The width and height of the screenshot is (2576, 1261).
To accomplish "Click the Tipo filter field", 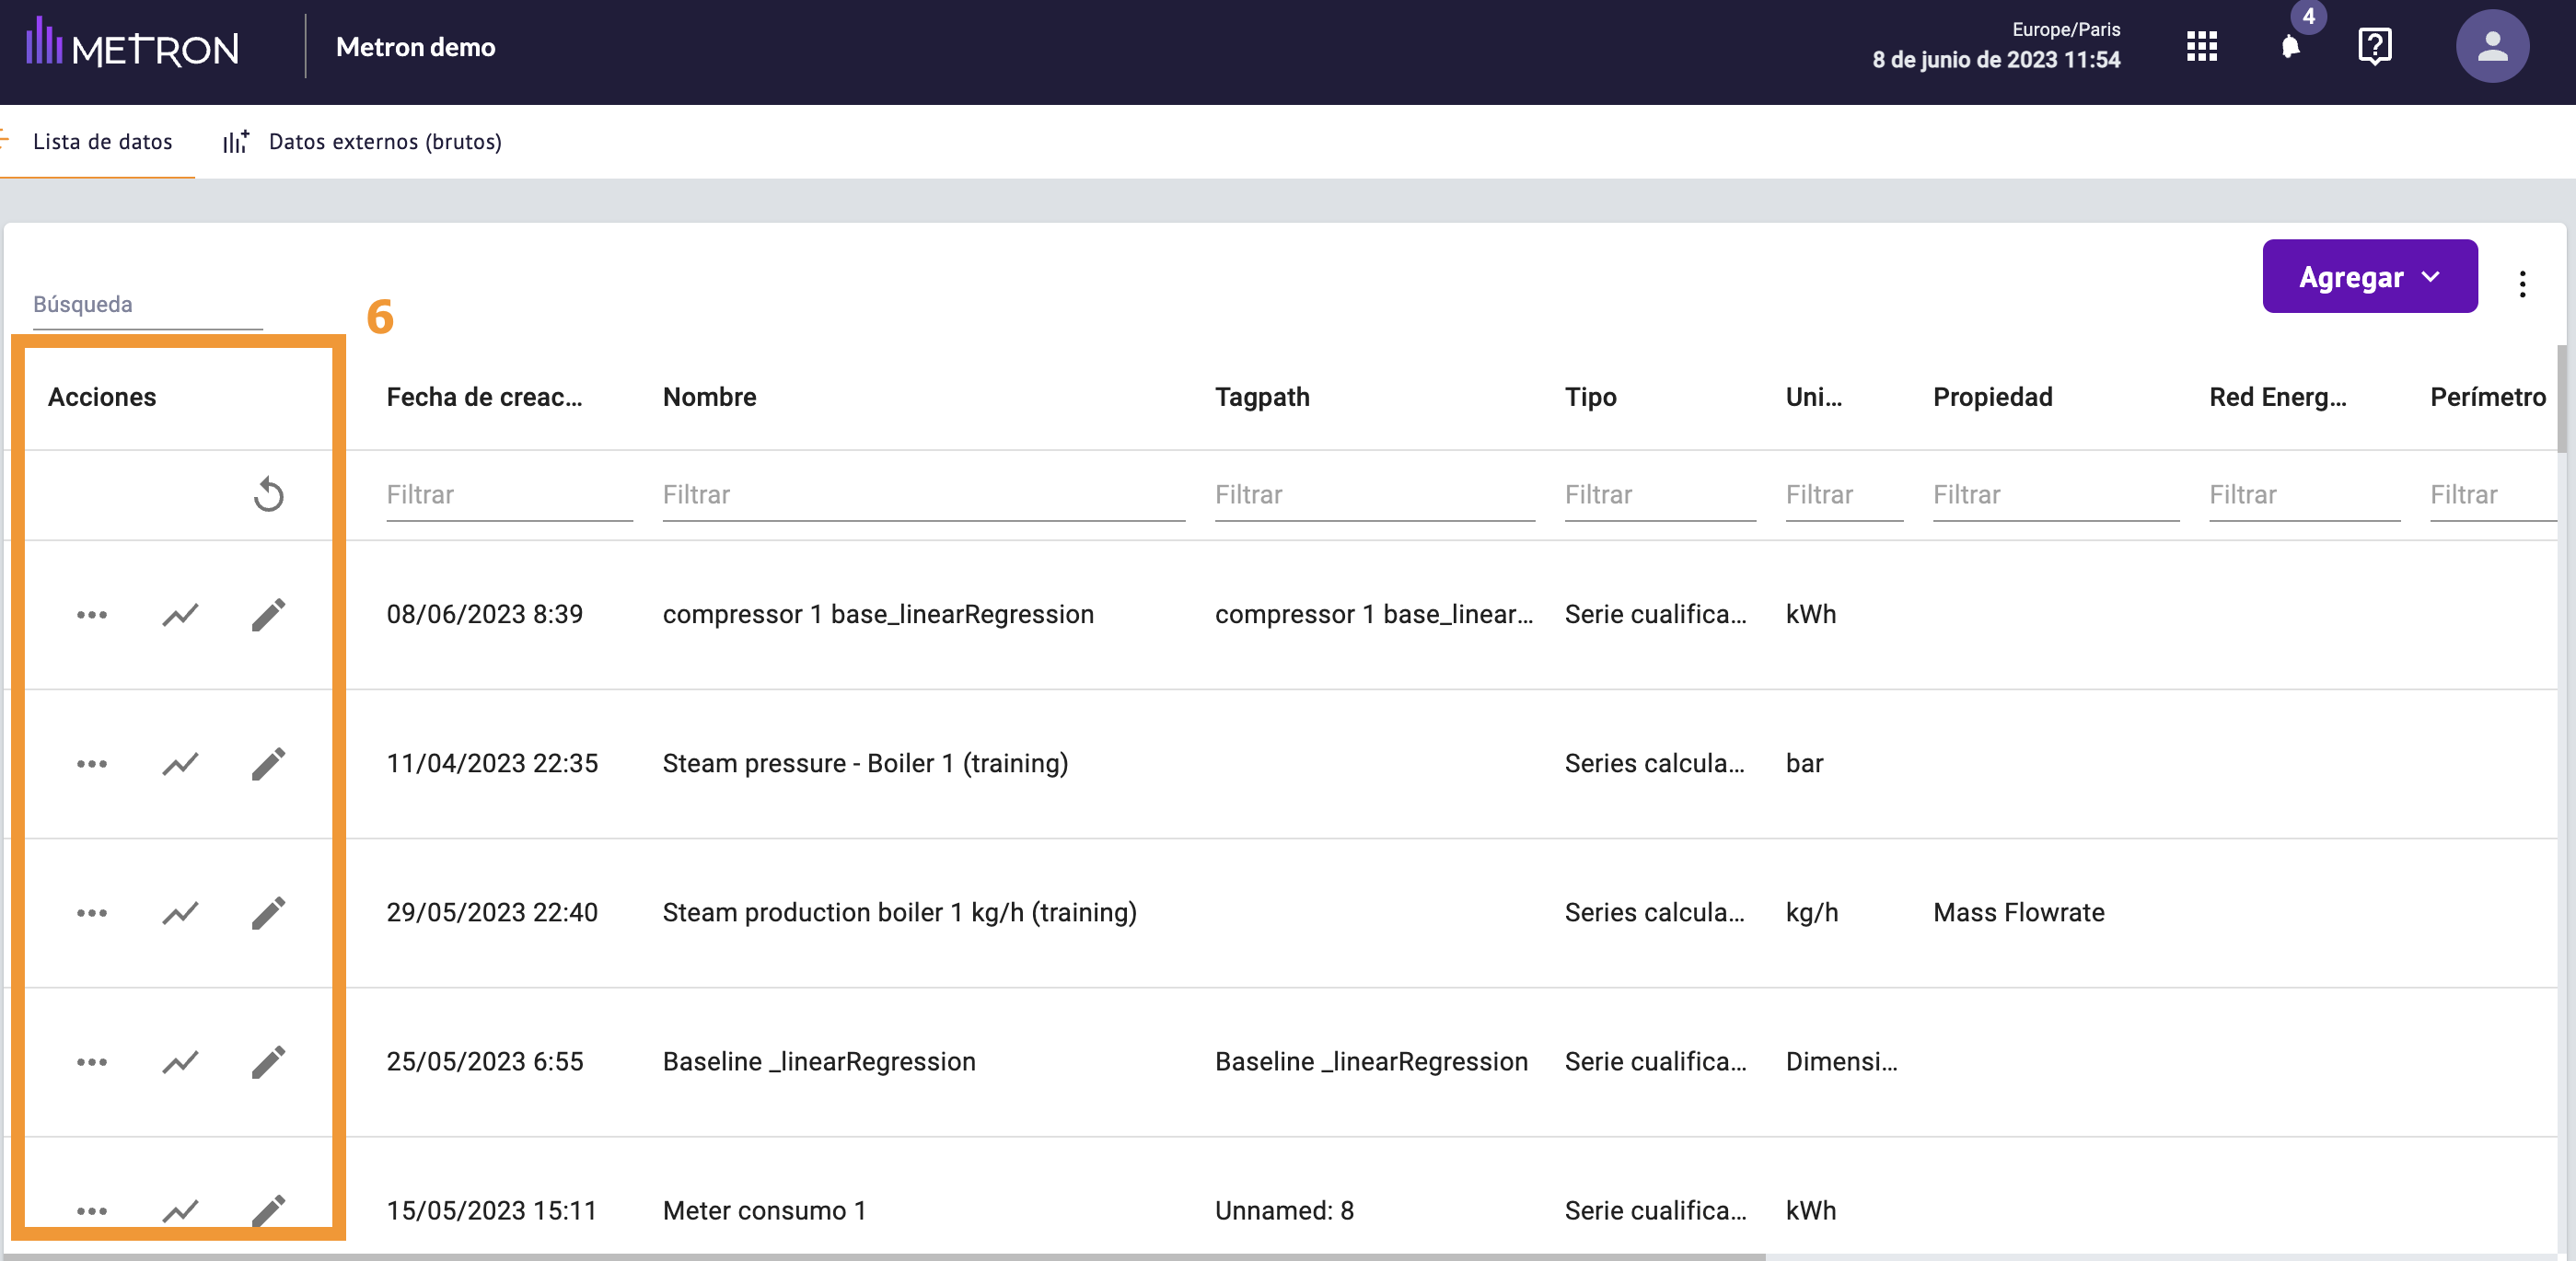I will [1659, 496].
